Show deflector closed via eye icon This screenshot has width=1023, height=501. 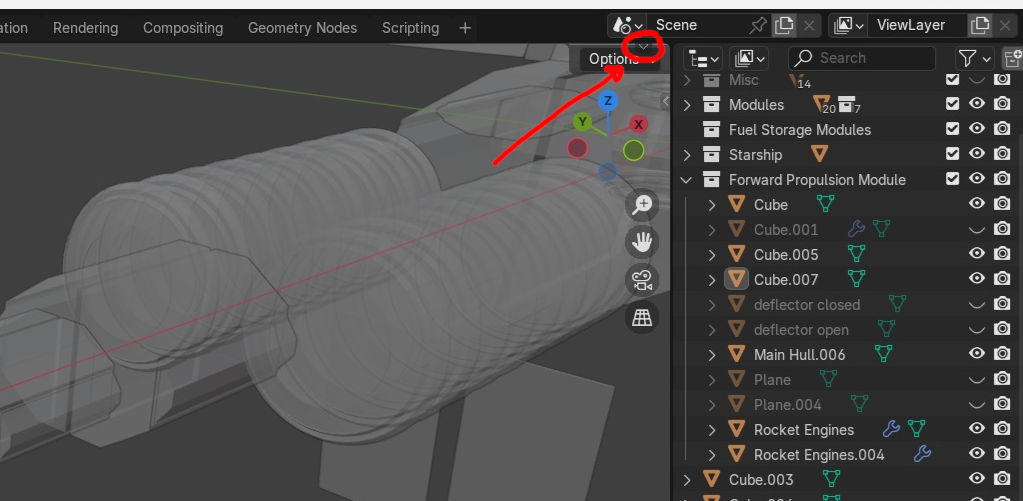click(977, 305)
